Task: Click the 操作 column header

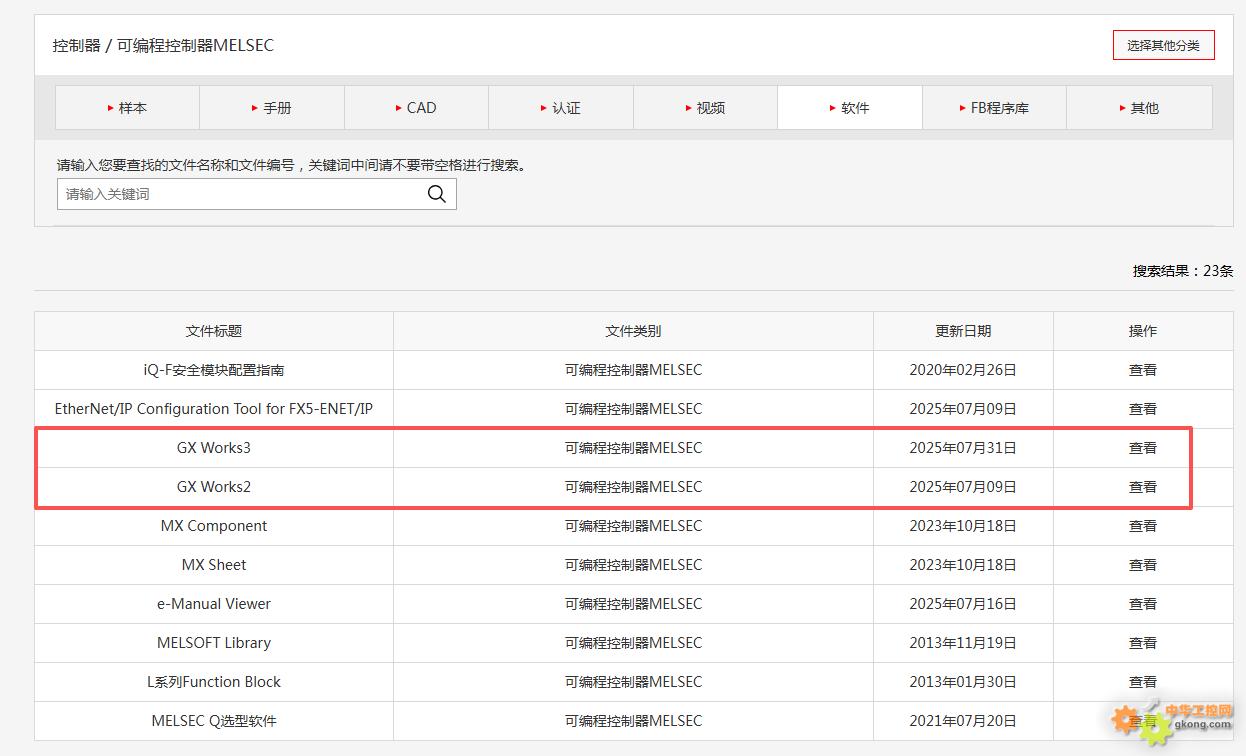Action: [1143, 331]
